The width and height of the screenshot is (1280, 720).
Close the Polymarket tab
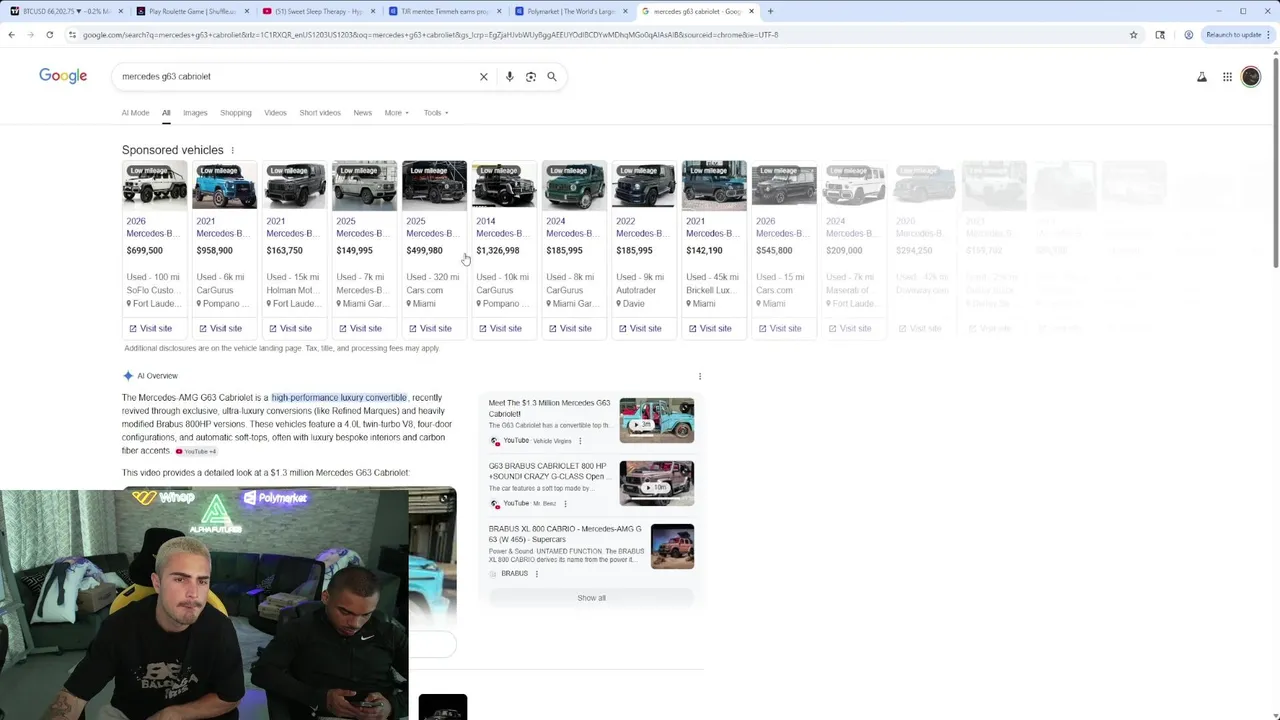pyautogui.click(x=625, y=12)
